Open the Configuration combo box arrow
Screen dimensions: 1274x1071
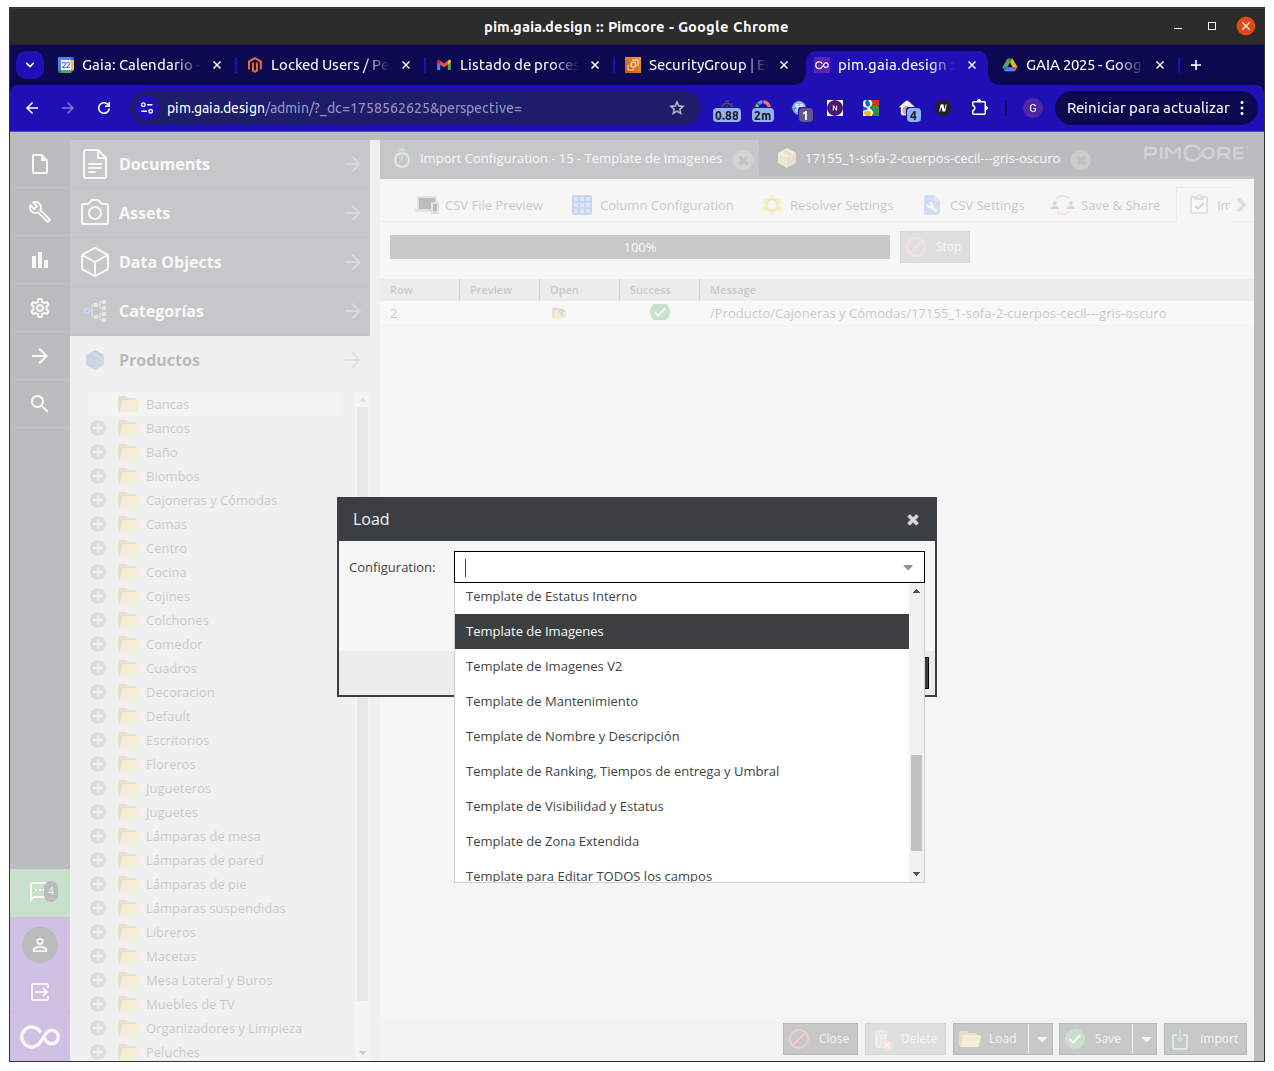pos(908,567)
